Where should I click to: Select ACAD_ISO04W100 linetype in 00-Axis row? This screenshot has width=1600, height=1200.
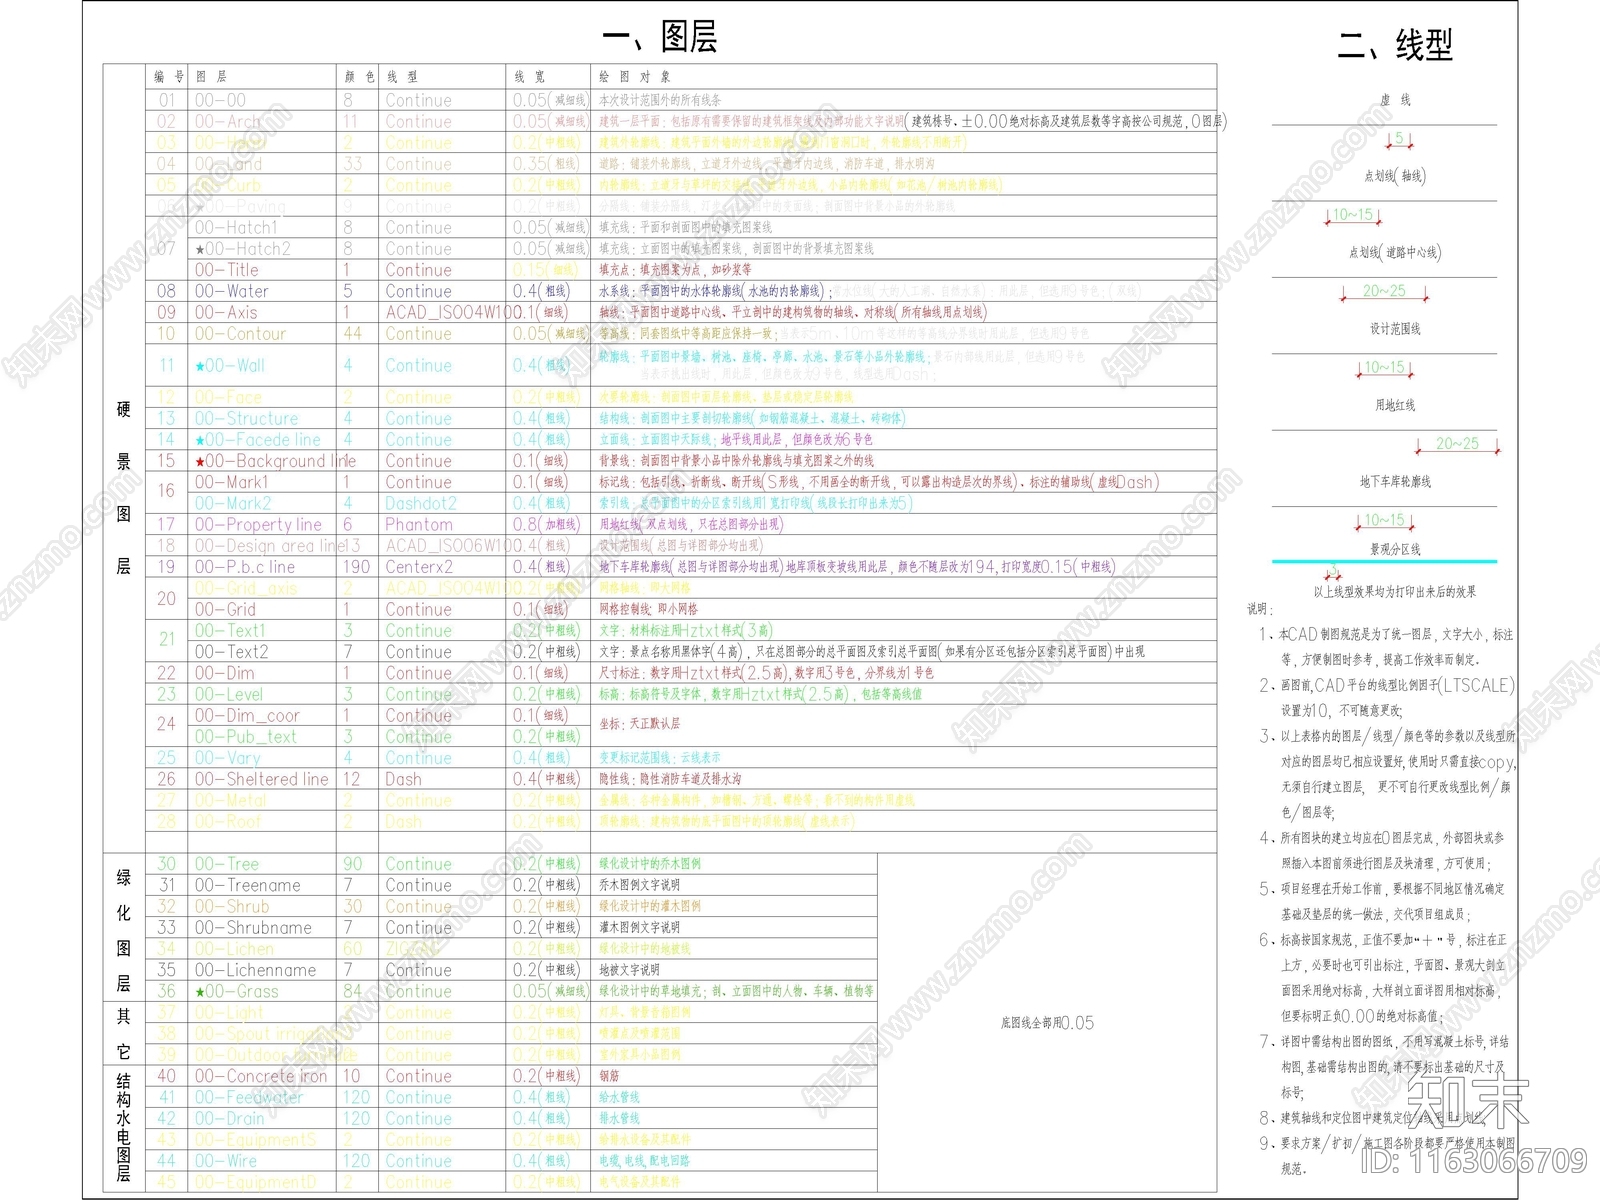[x=450, y=312]
